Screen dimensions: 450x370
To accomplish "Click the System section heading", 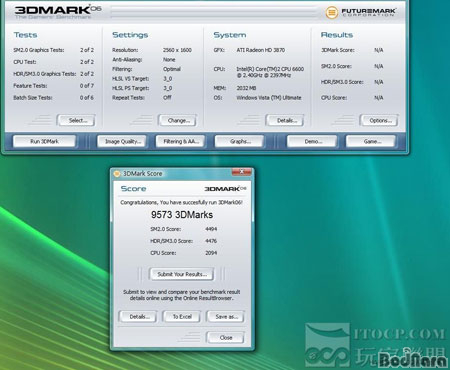I will (230, 35).
